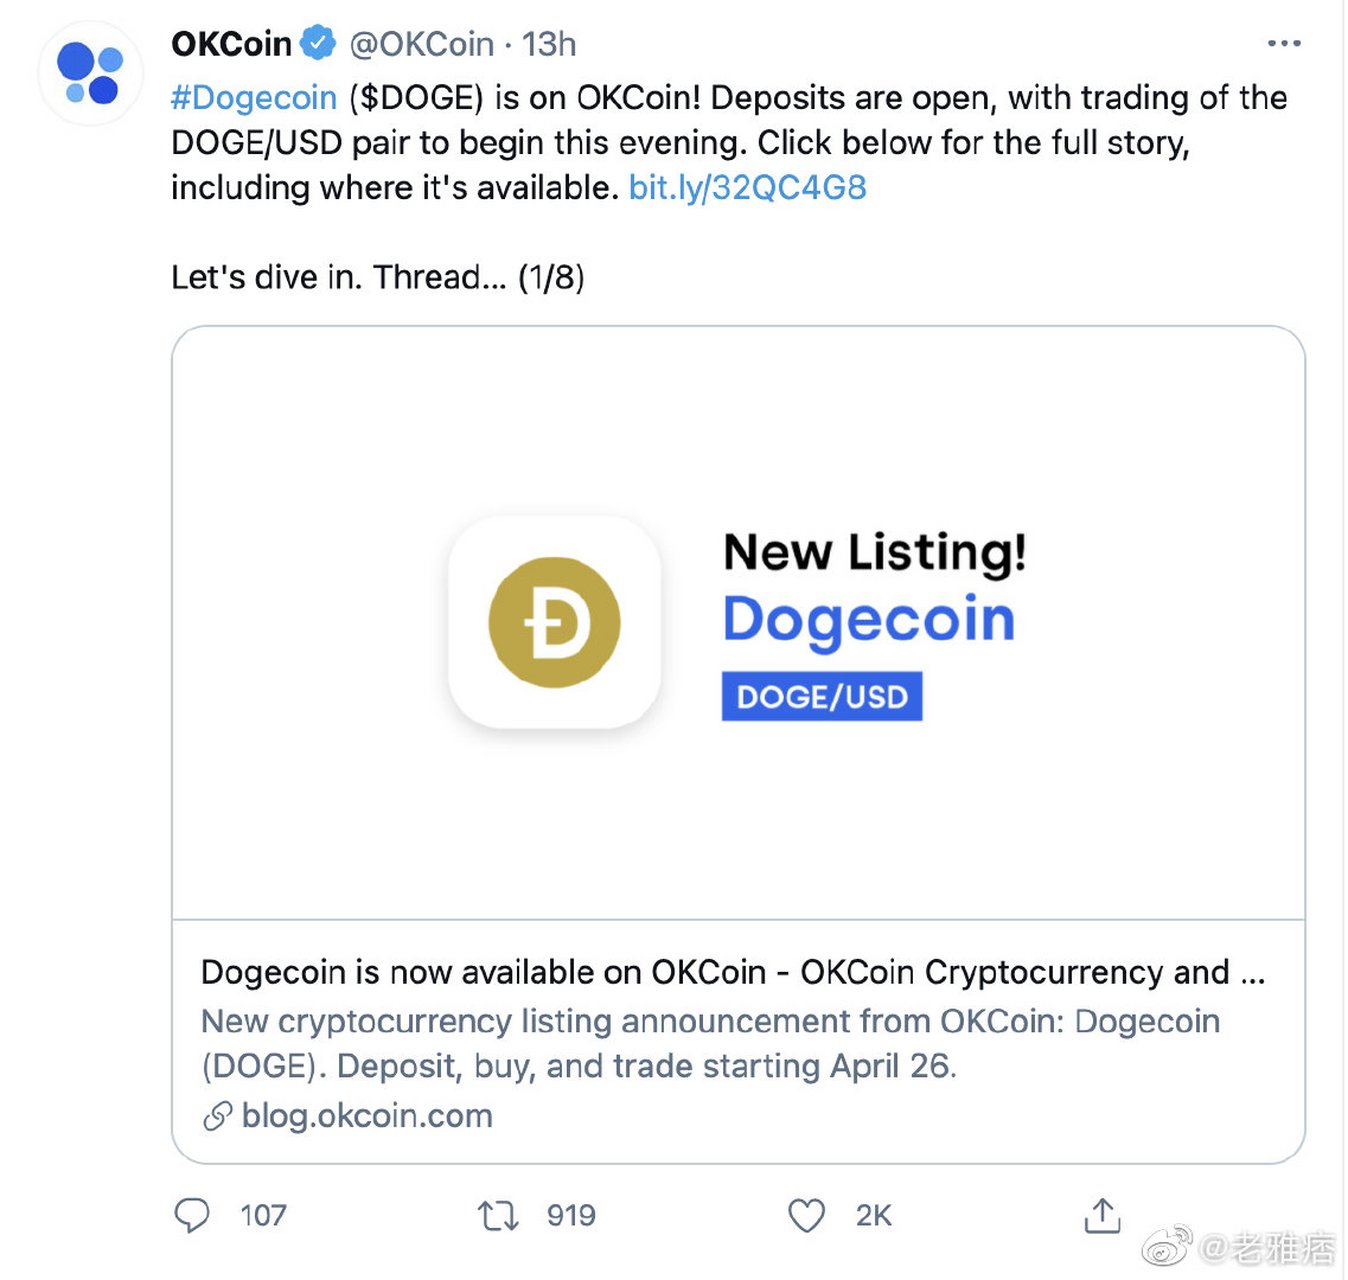Click the 919 retweets count
The width and height of the screenshot is (1348, 1280).
[571, 1215]
